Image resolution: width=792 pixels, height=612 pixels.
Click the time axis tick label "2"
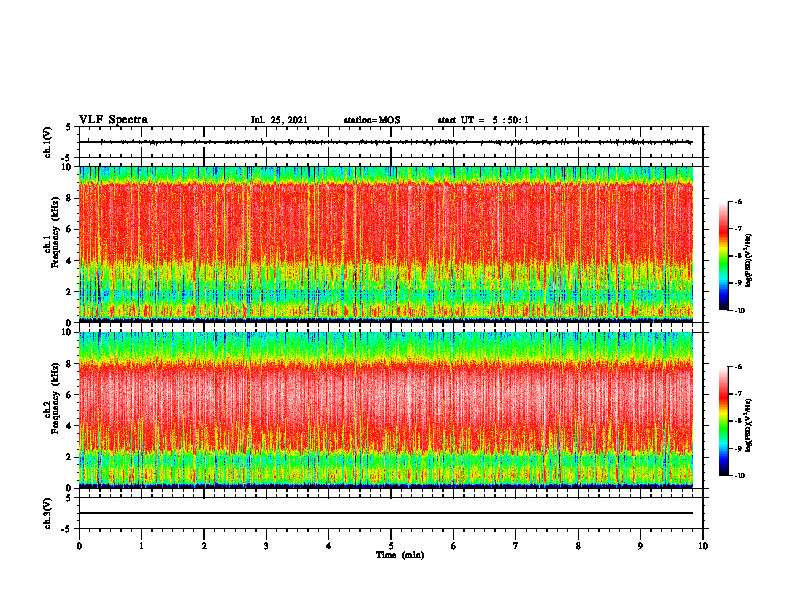204,546
